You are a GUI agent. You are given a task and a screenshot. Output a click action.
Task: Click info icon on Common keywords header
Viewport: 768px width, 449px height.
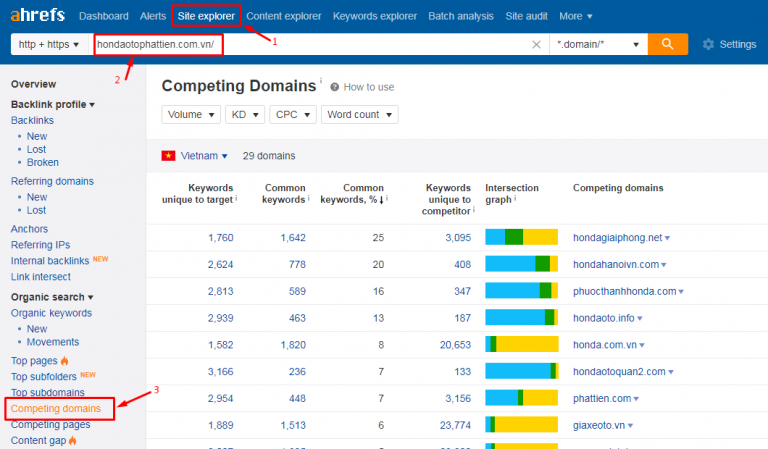click(x=309, y=198)
